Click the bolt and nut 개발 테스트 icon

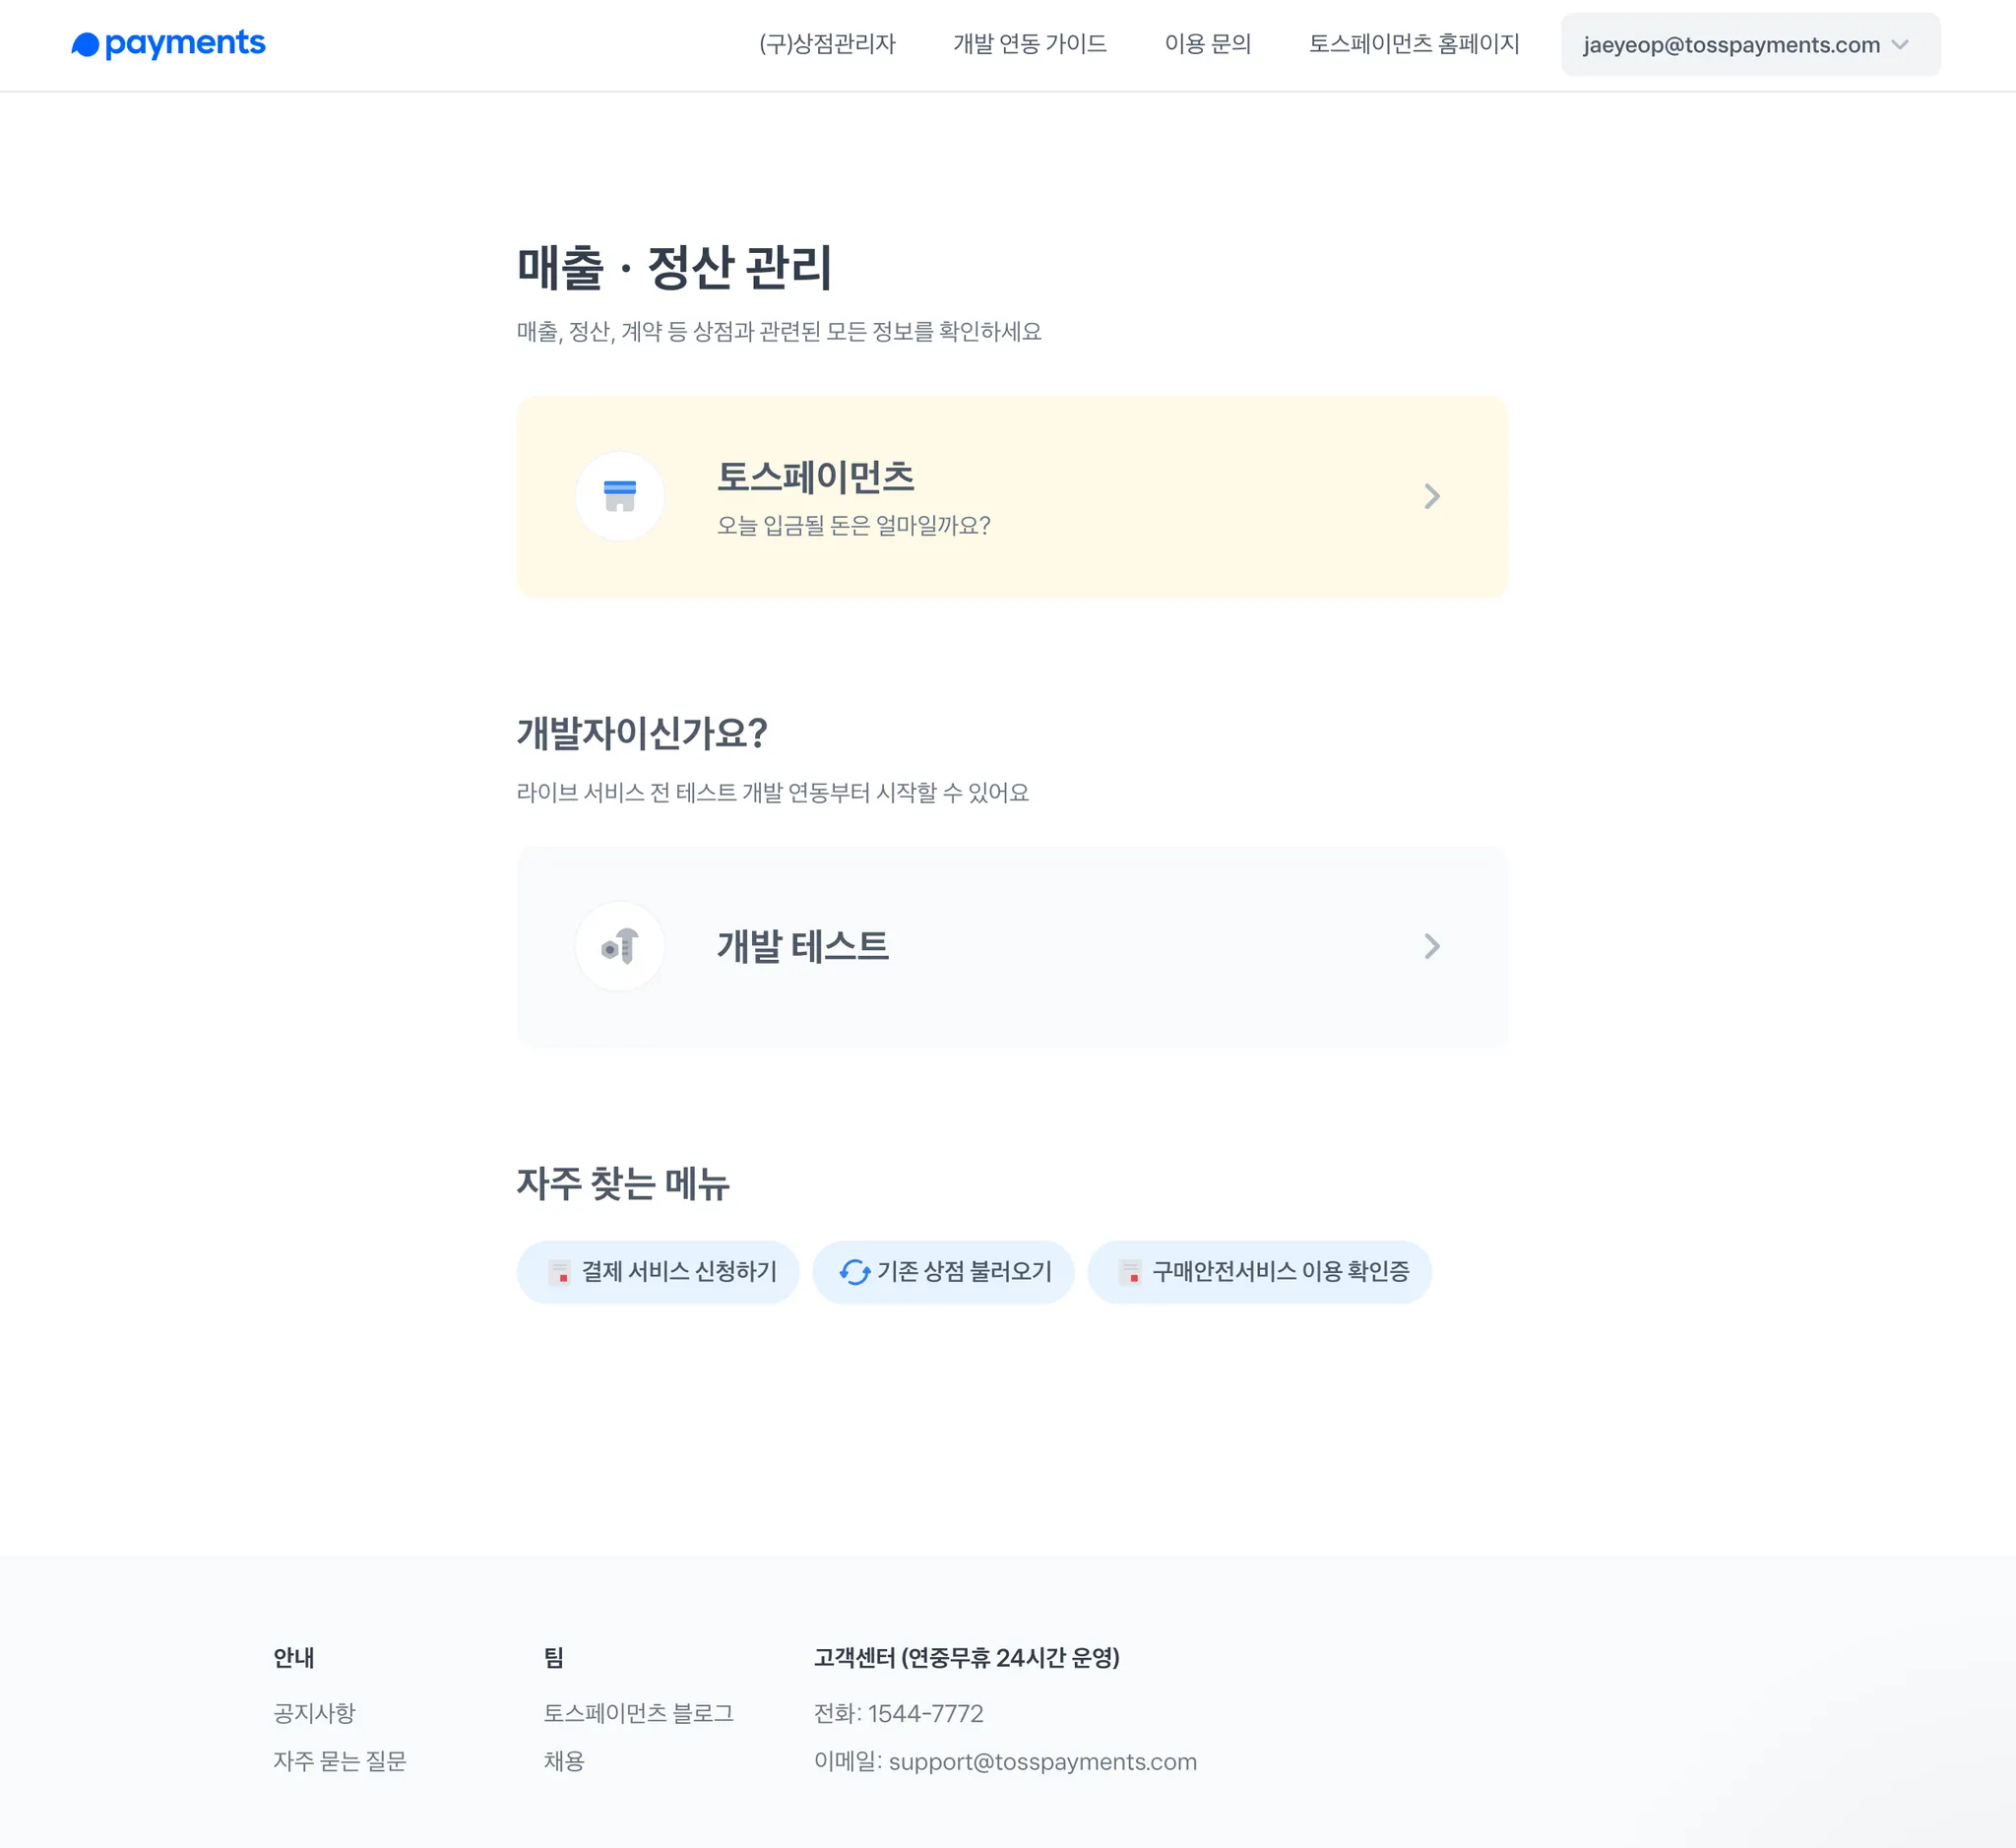click(x=620, y=946)
